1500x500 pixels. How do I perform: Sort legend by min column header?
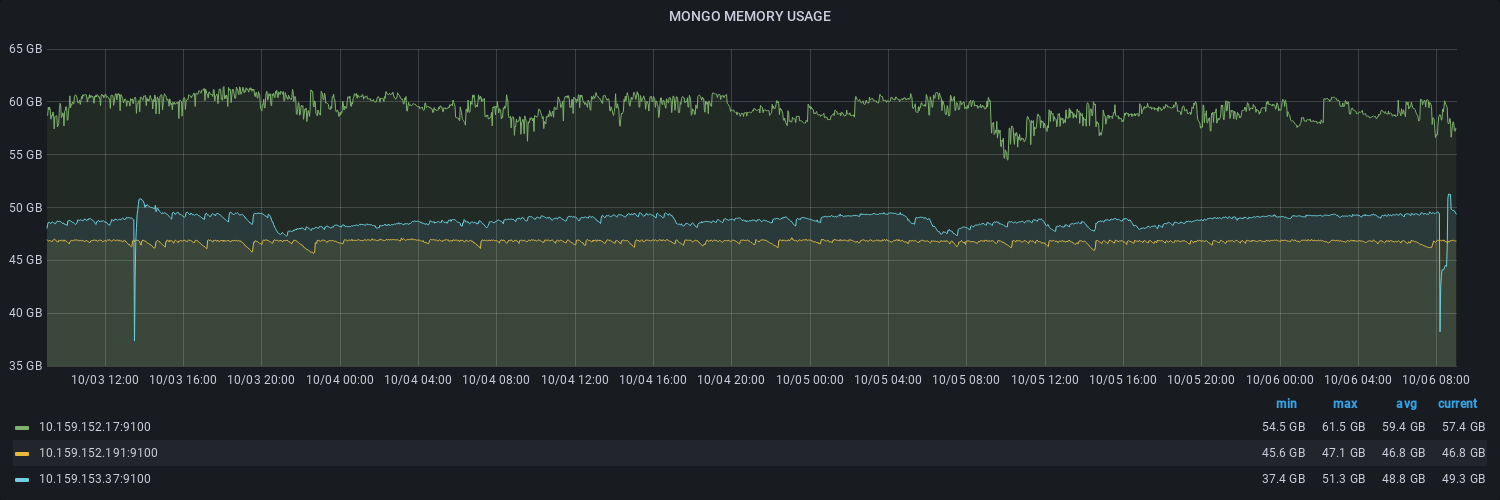[1286, 404]
